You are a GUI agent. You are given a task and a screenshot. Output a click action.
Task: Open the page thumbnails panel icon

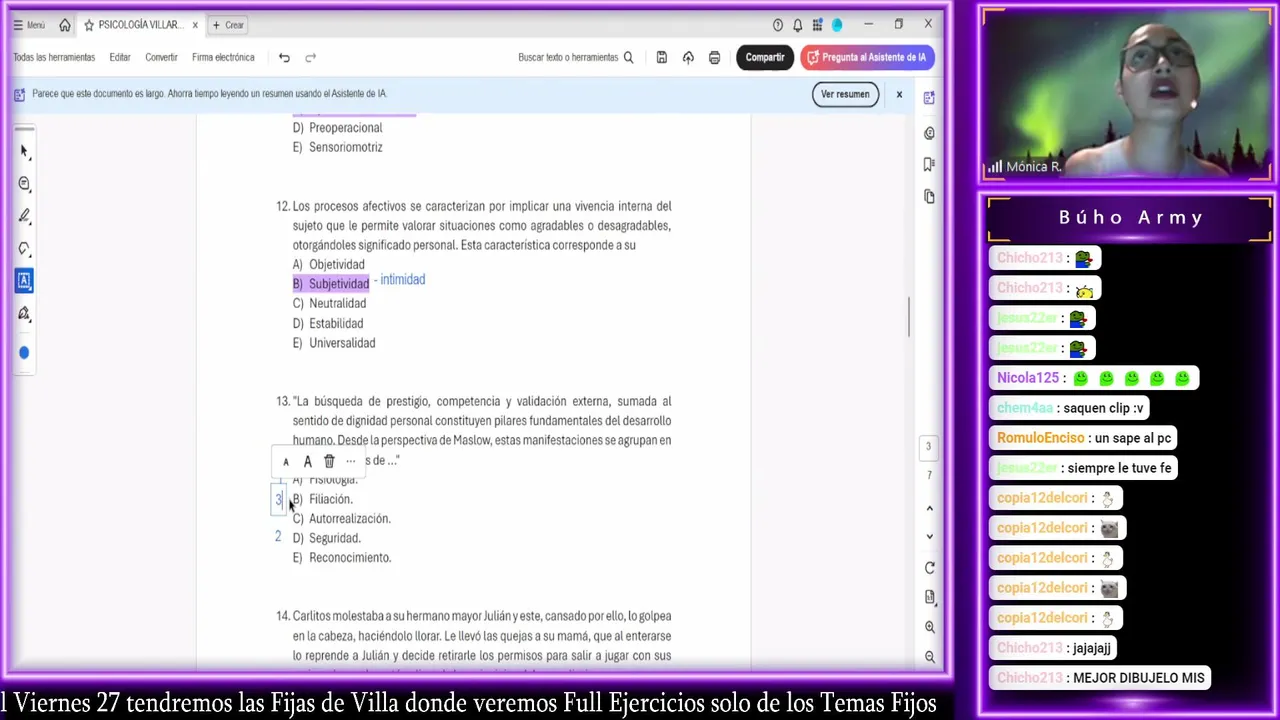coord(929,196)
